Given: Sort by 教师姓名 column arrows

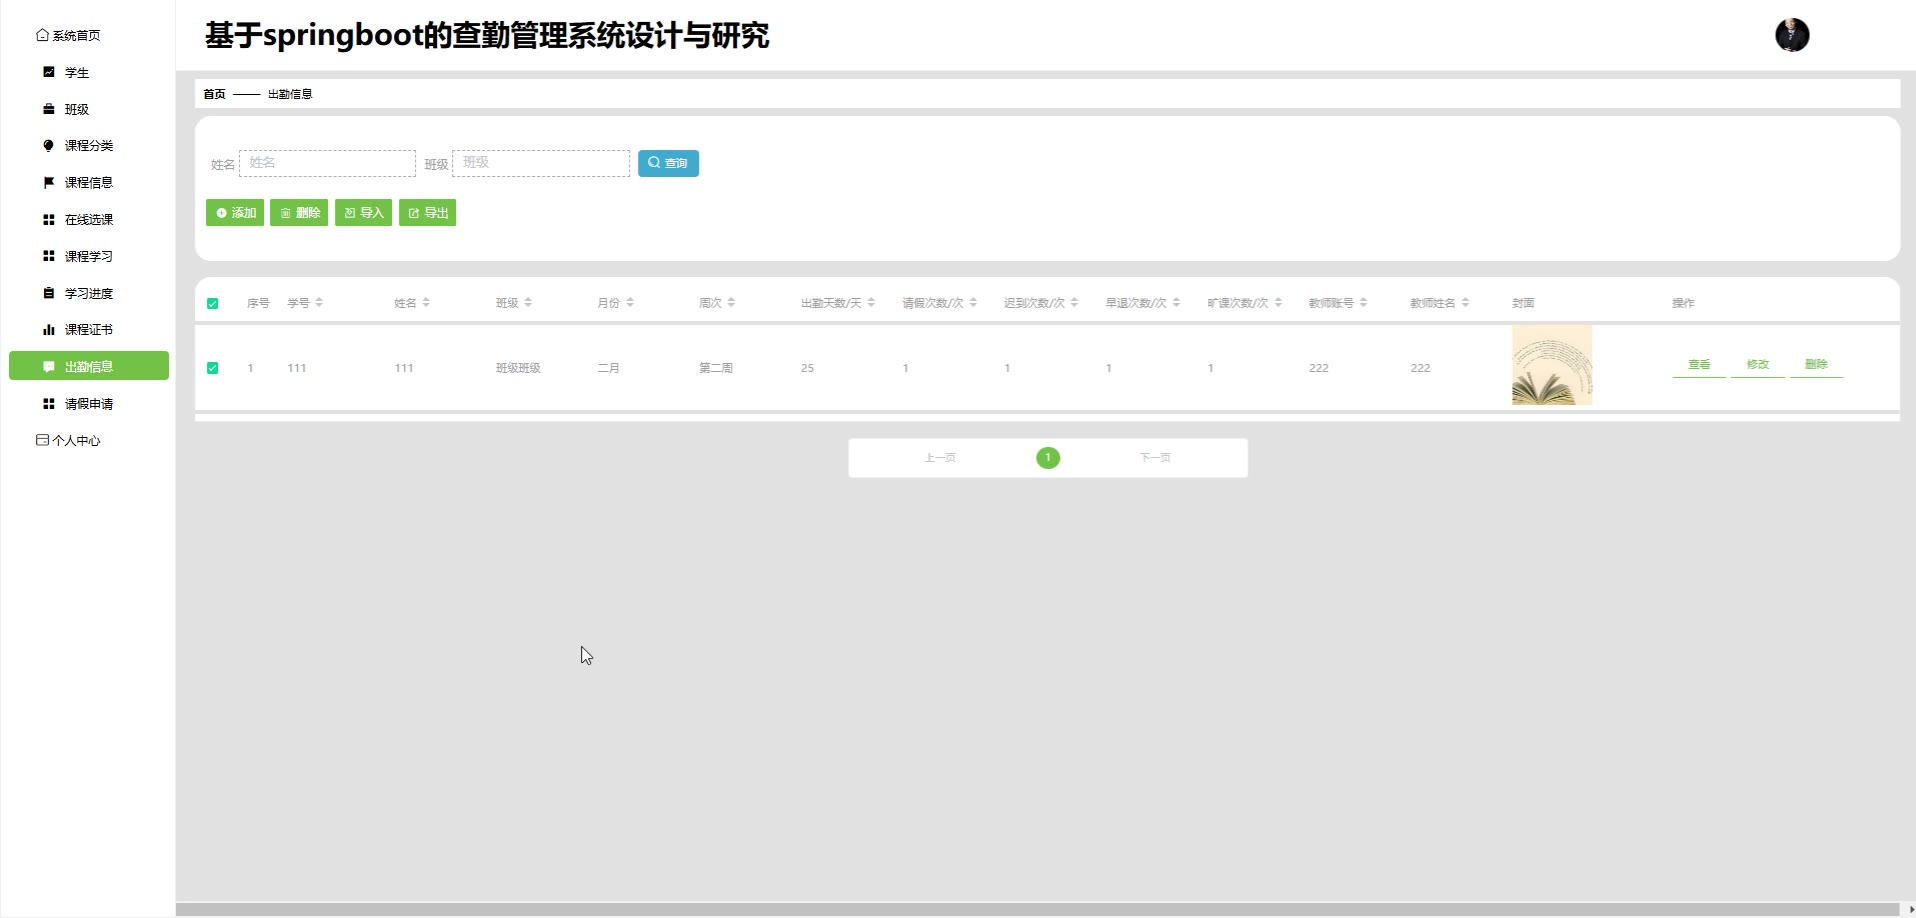Looking at the screenshot, I should pyautogui.click(x=1465, y=303).
